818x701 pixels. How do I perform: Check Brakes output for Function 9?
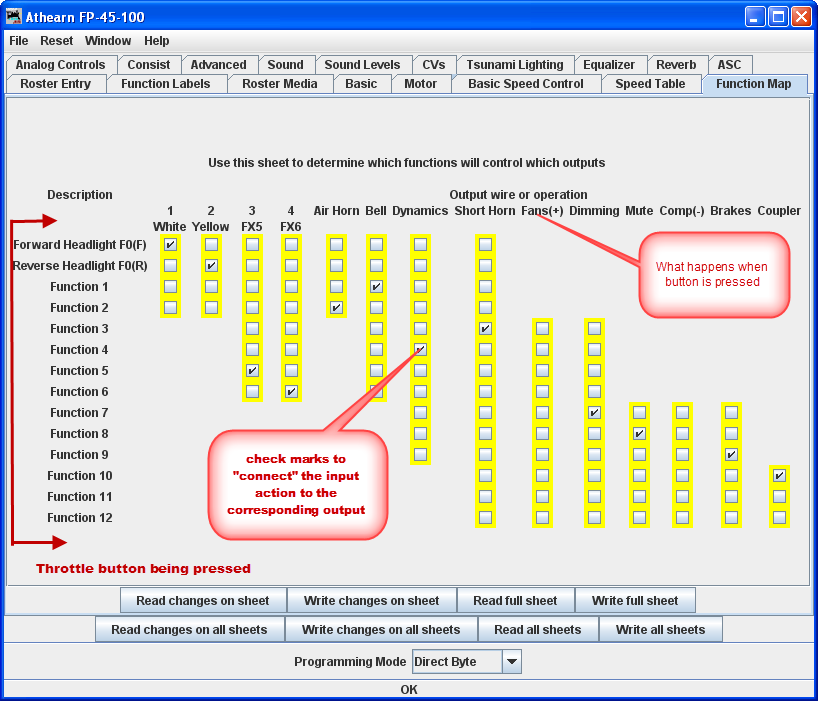tap(730, 454)
